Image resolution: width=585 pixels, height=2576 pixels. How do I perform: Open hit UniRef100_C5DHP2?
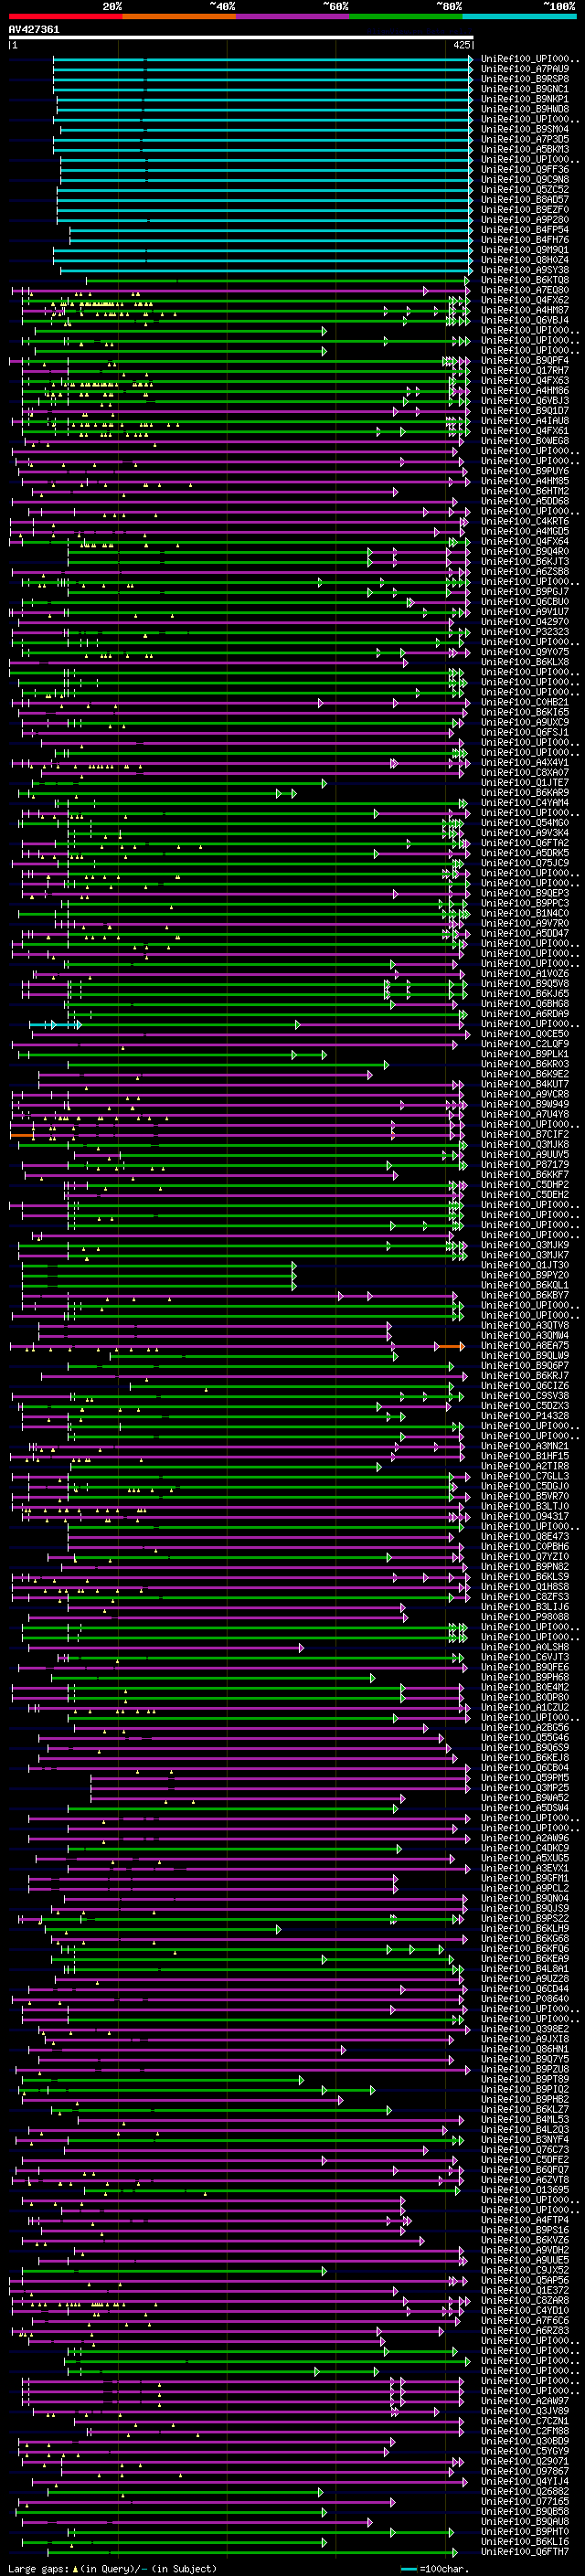525,1184
